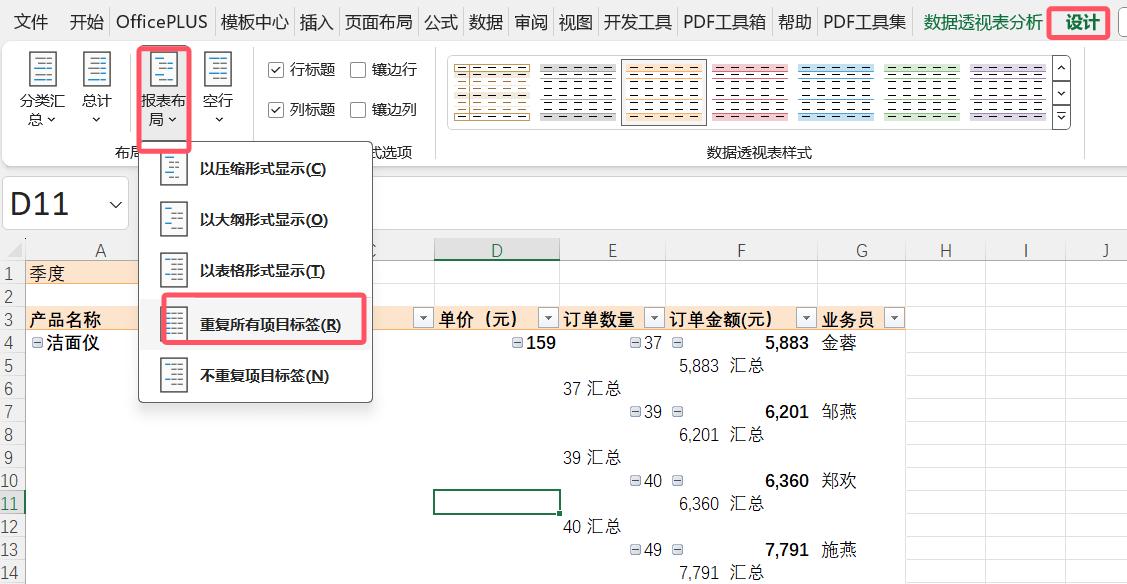The image size is (1127, 584).
Task: Switch to the 开发工具 tab
Action: [638, 22]
